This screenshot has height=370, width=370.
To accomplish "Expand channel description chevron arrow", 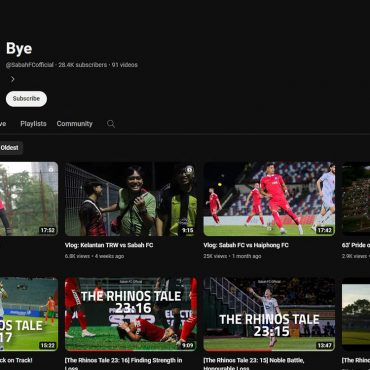I will 13,79.
